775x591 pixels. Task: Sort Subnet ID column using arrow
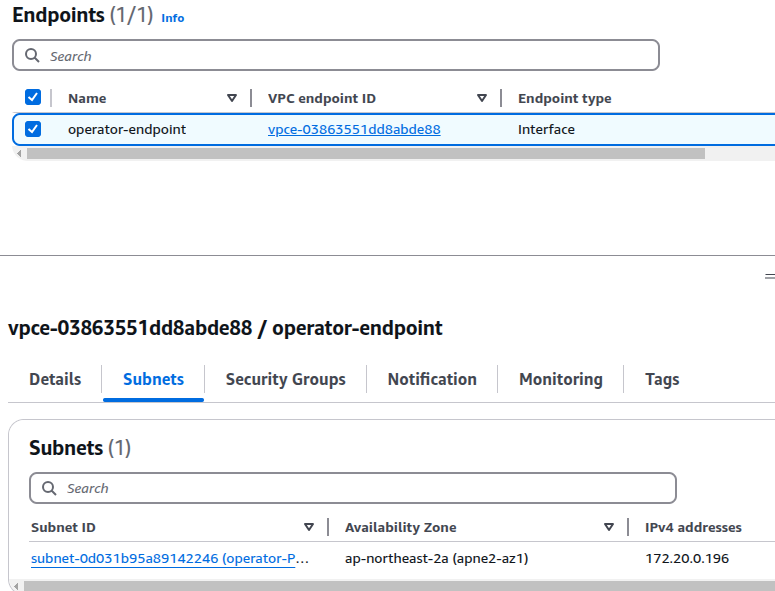(309, 527)
